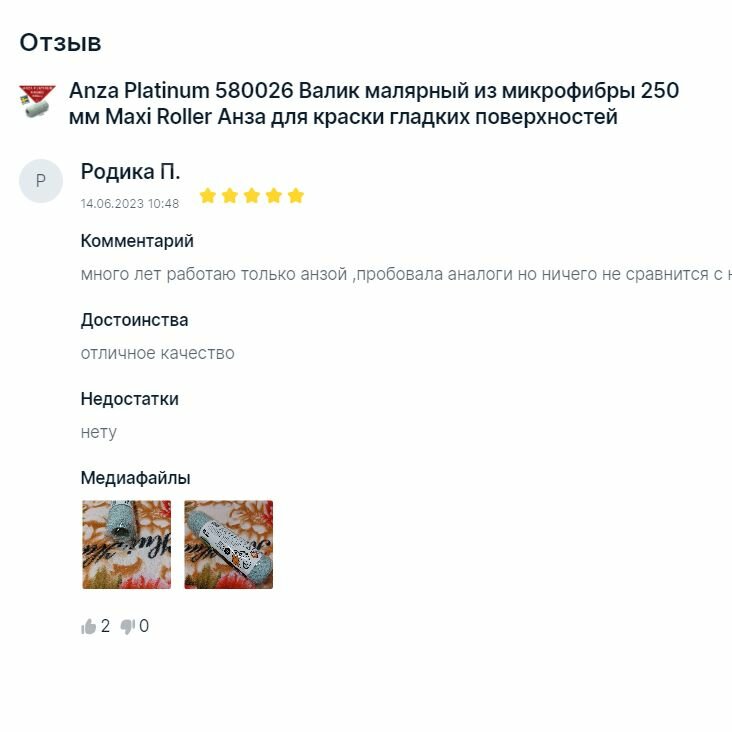This screenshot has width=732, height=732.
Task: Click the reviewer avatar with letter P
Action: click(41, 181)
